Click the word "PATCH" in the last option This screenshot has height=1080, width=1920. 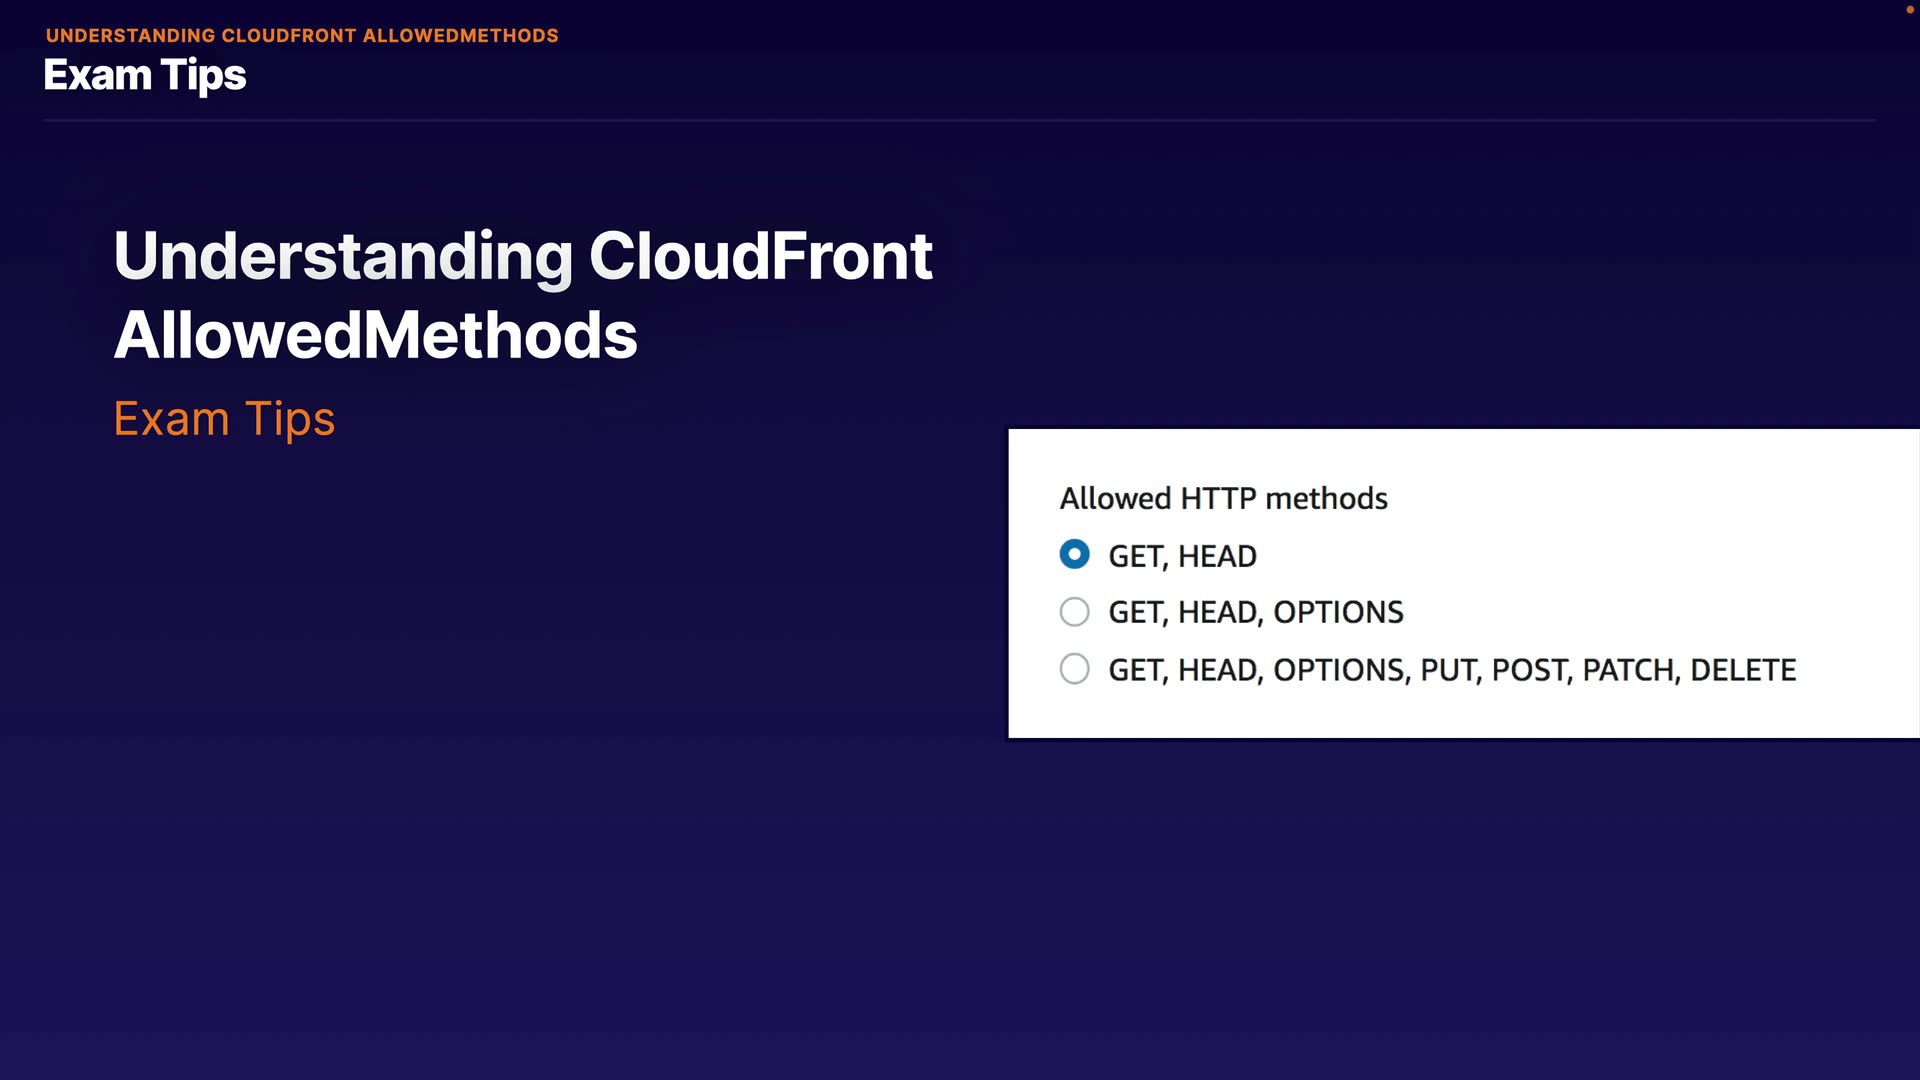1626,670
